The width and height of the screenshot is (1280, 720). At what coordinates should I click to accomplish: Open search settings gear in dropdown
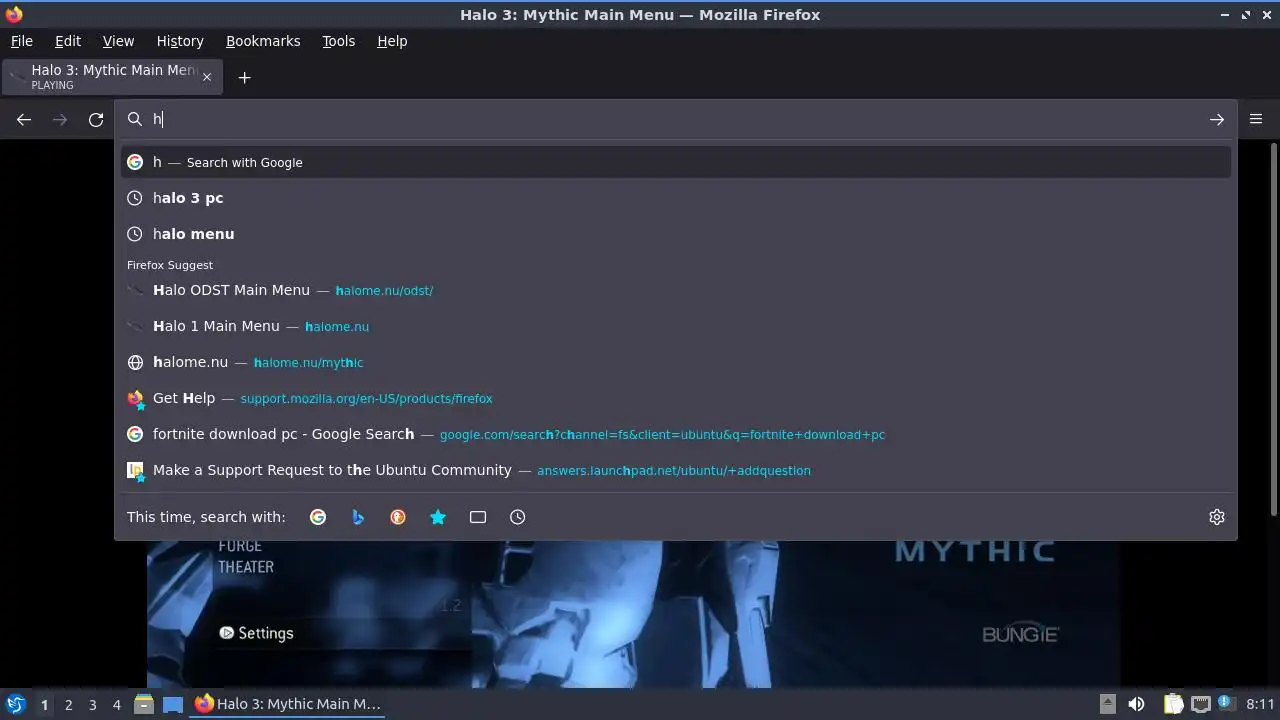(x=1217, y=517)
